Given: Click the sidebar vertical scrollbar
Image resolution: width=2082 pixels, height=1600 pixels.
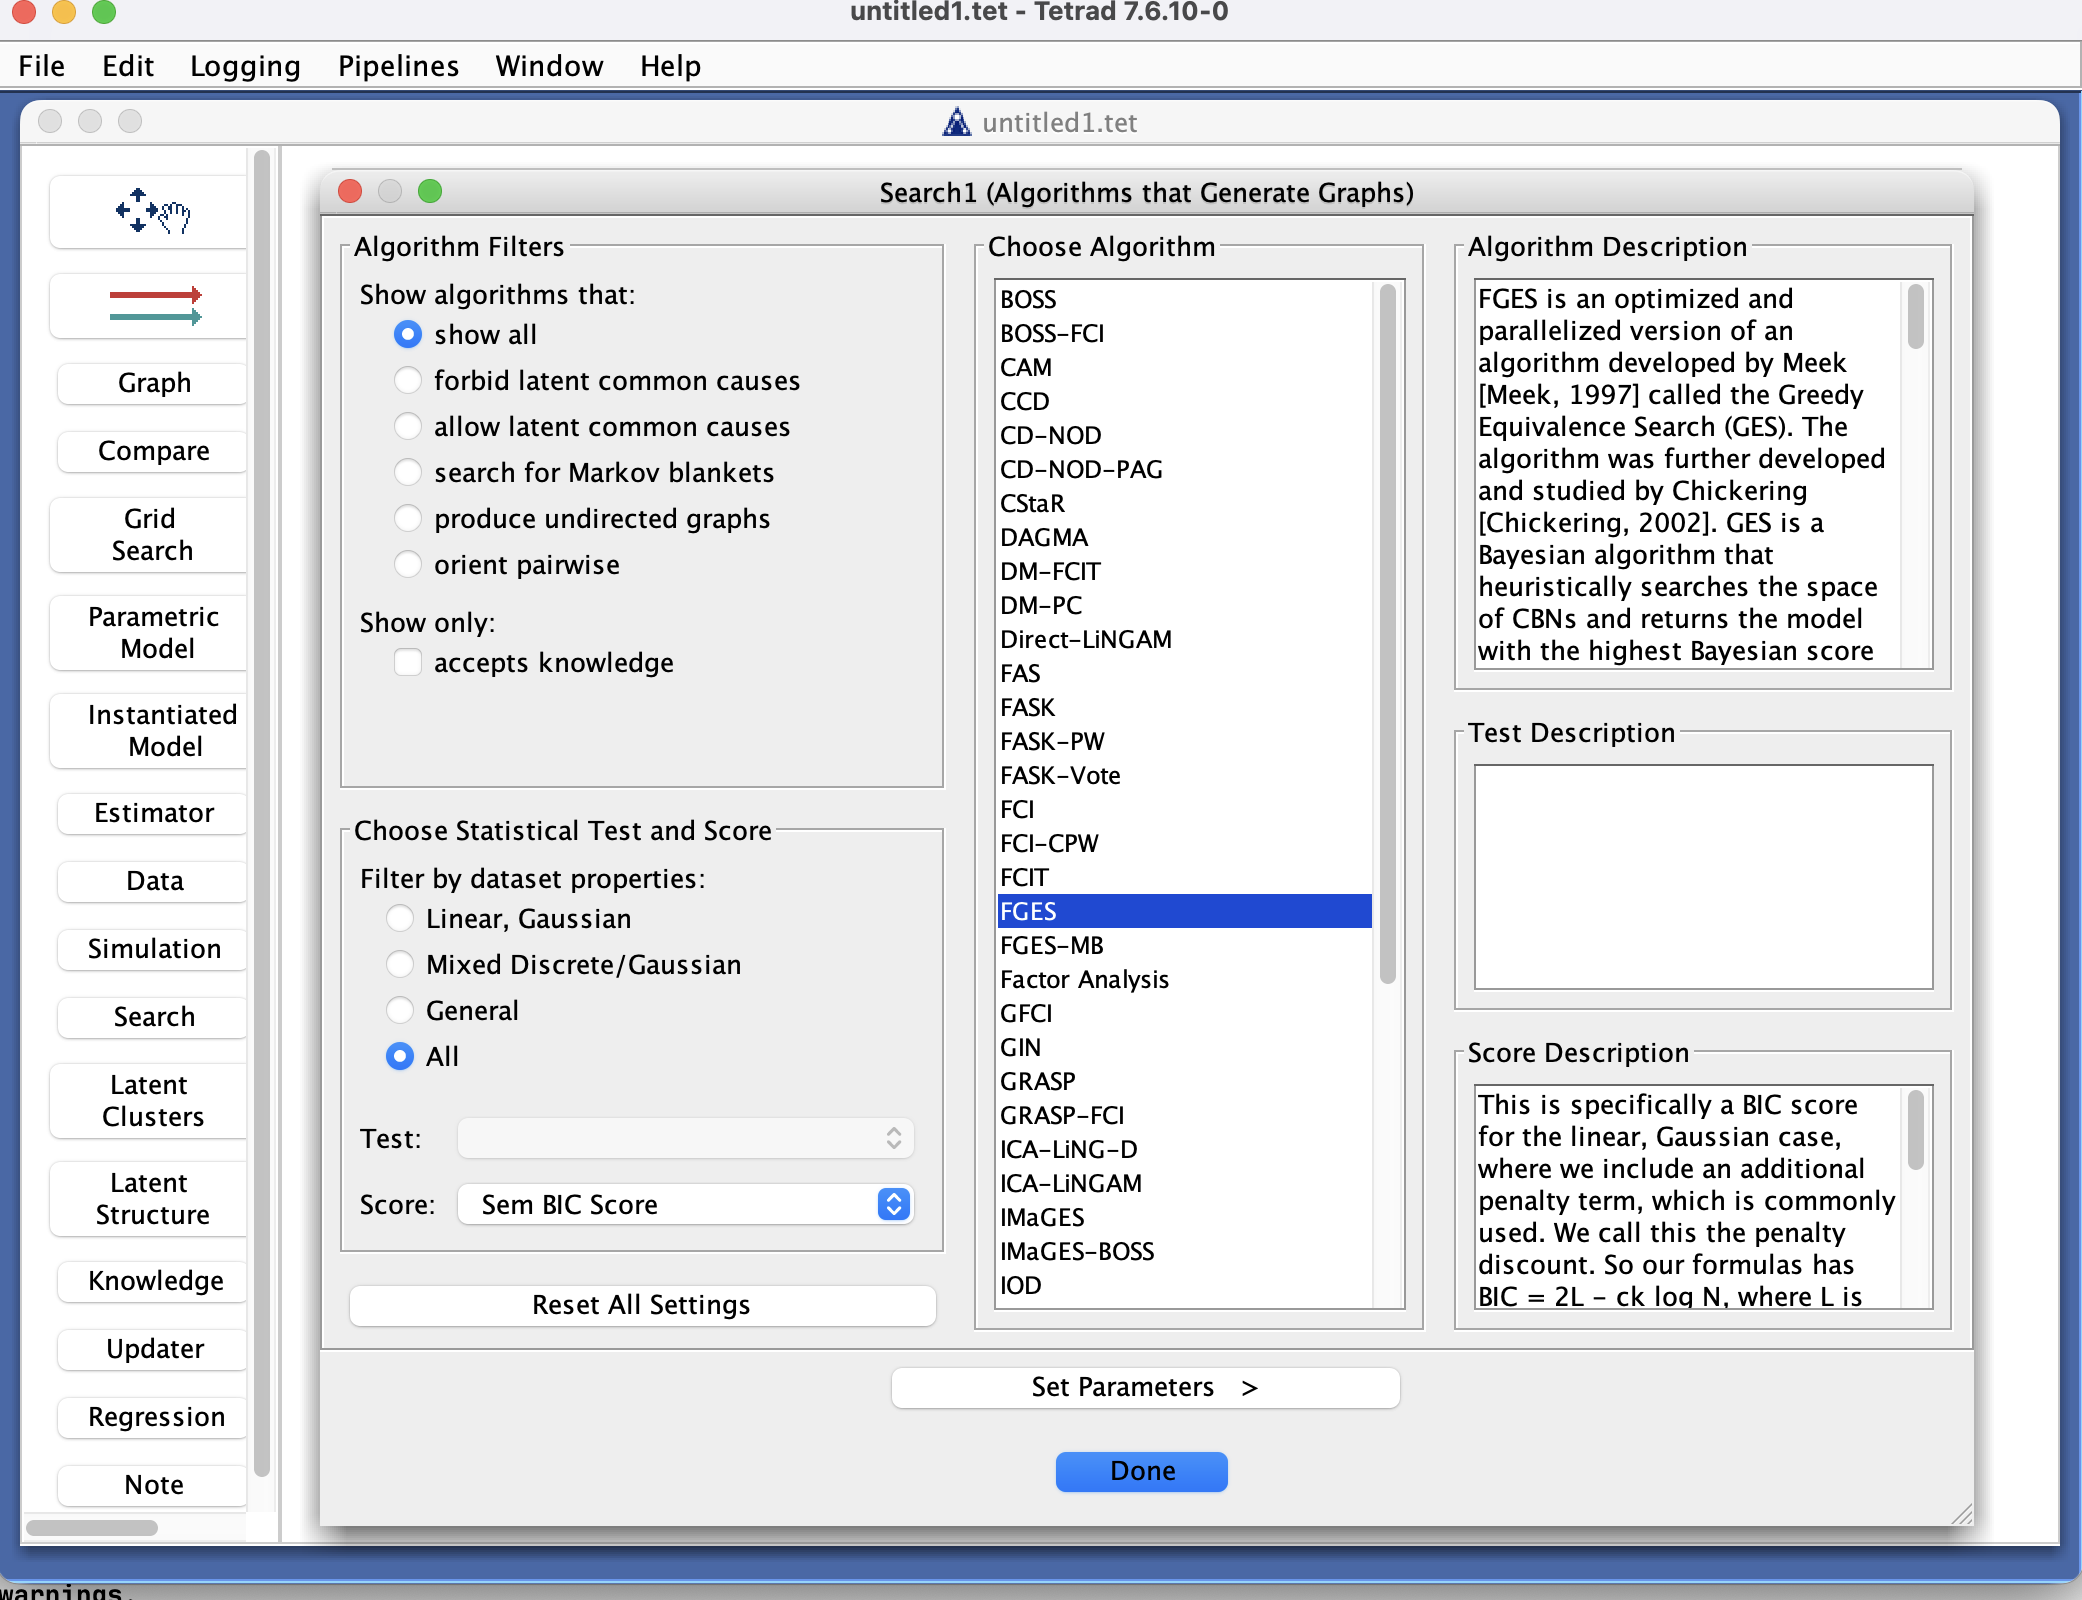Looking at the screenshot, I should point(262,813).
